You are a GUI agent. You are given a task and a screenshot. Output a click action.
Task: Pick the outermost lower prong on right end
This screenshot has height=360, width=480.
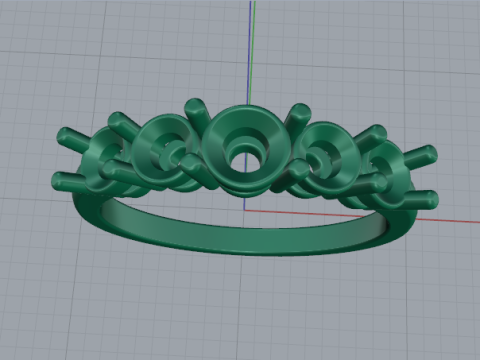(x=422, y=199)
